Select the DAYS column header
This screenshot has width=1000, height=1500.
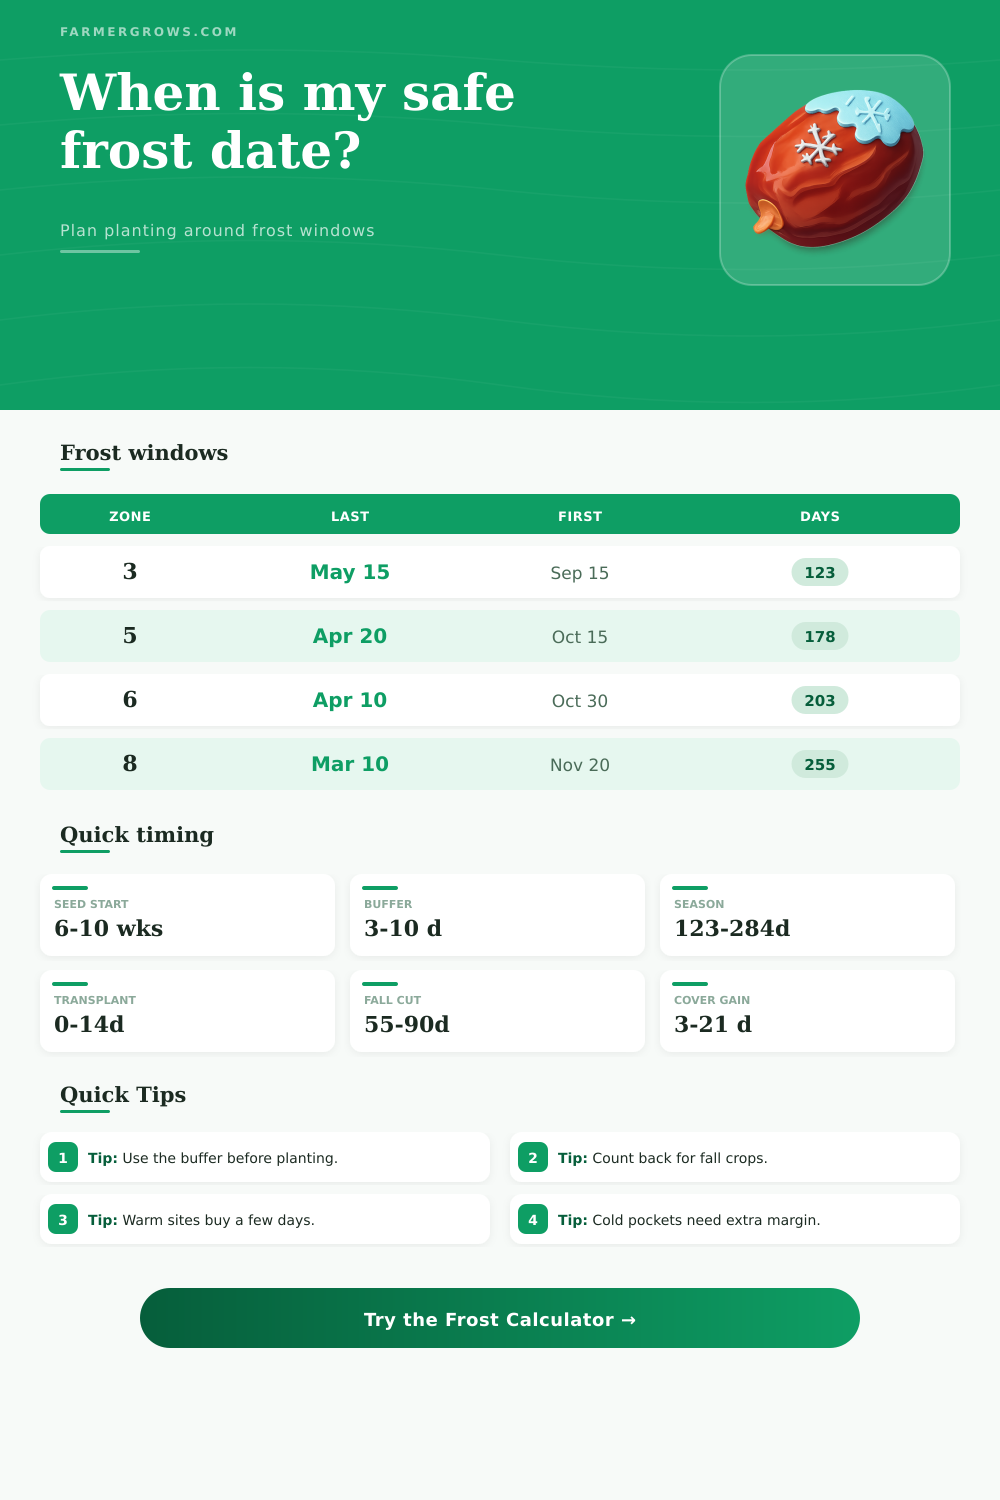tap(820, 516)
